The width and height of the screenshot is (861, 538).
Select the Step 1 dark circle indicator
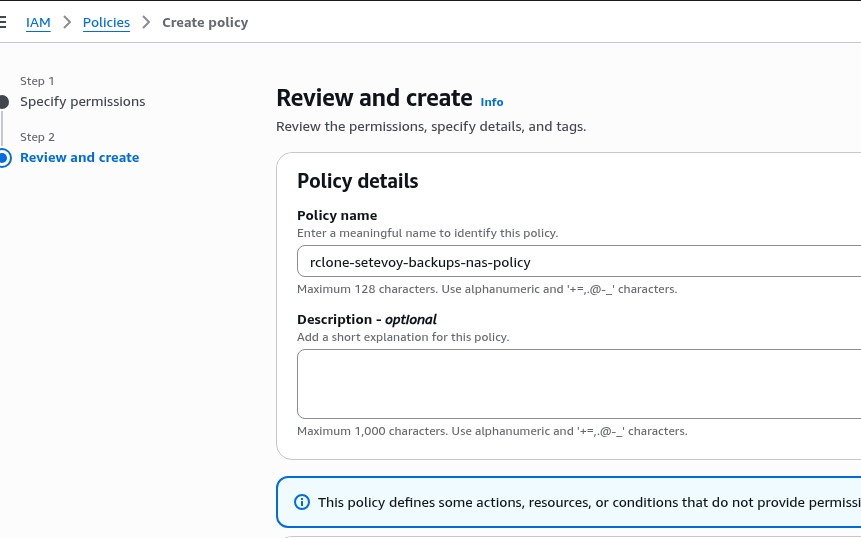click(3, 102)
